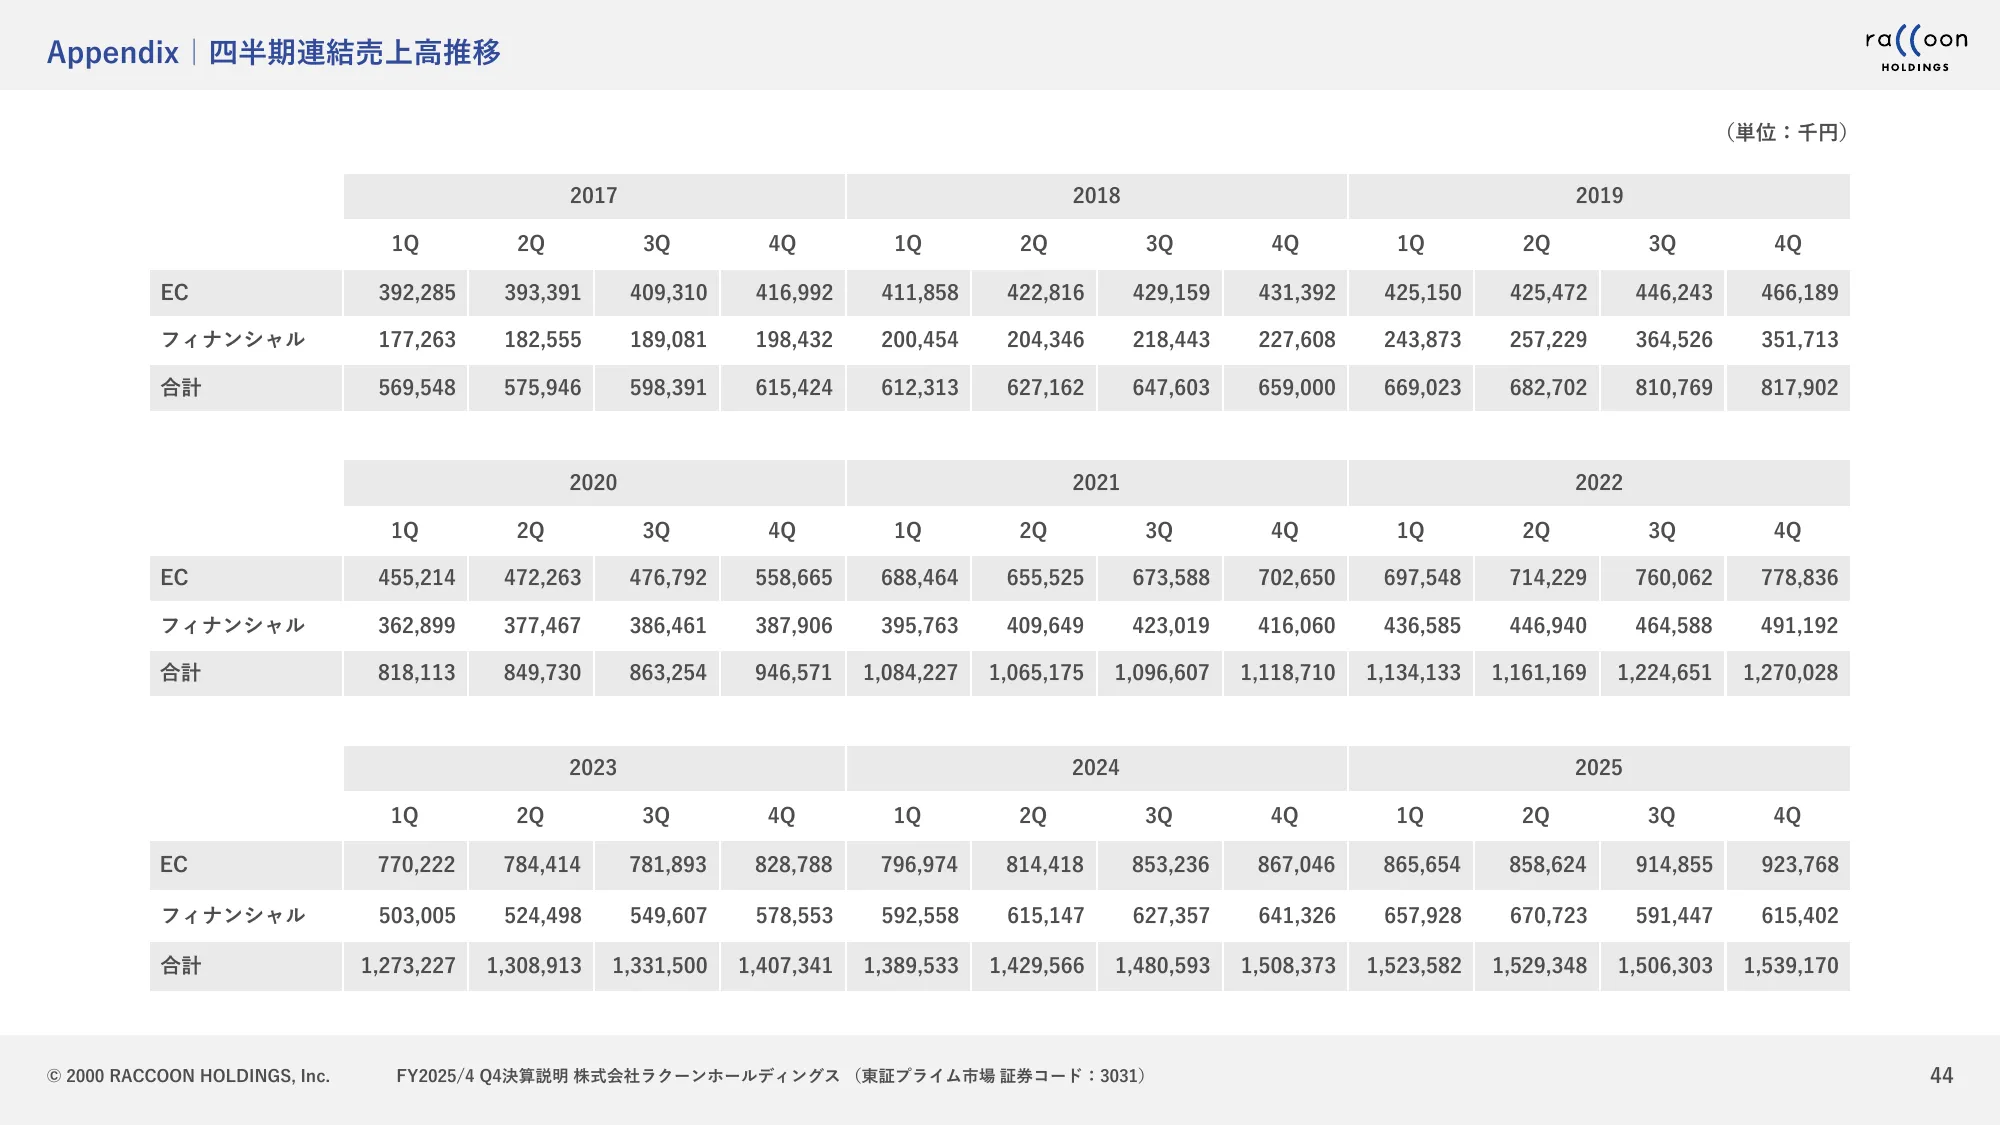This screenshot has width=2000, height=1125.
Task: Click フィナンシャル label in 2020 table
Action: click(232, 626)
